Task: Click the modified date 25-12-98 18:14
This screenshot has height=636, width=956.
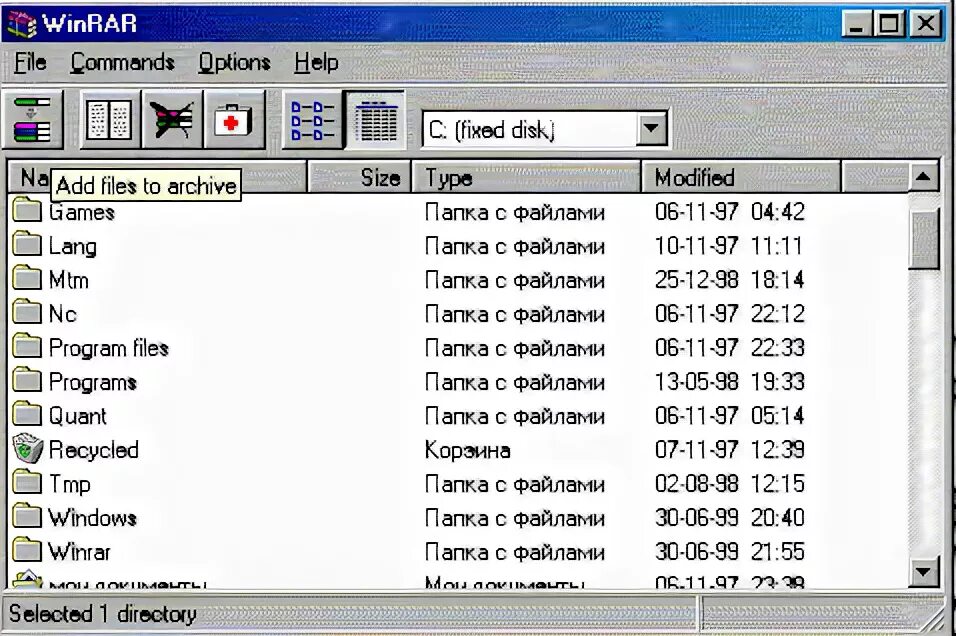Action: pos(730,280)
